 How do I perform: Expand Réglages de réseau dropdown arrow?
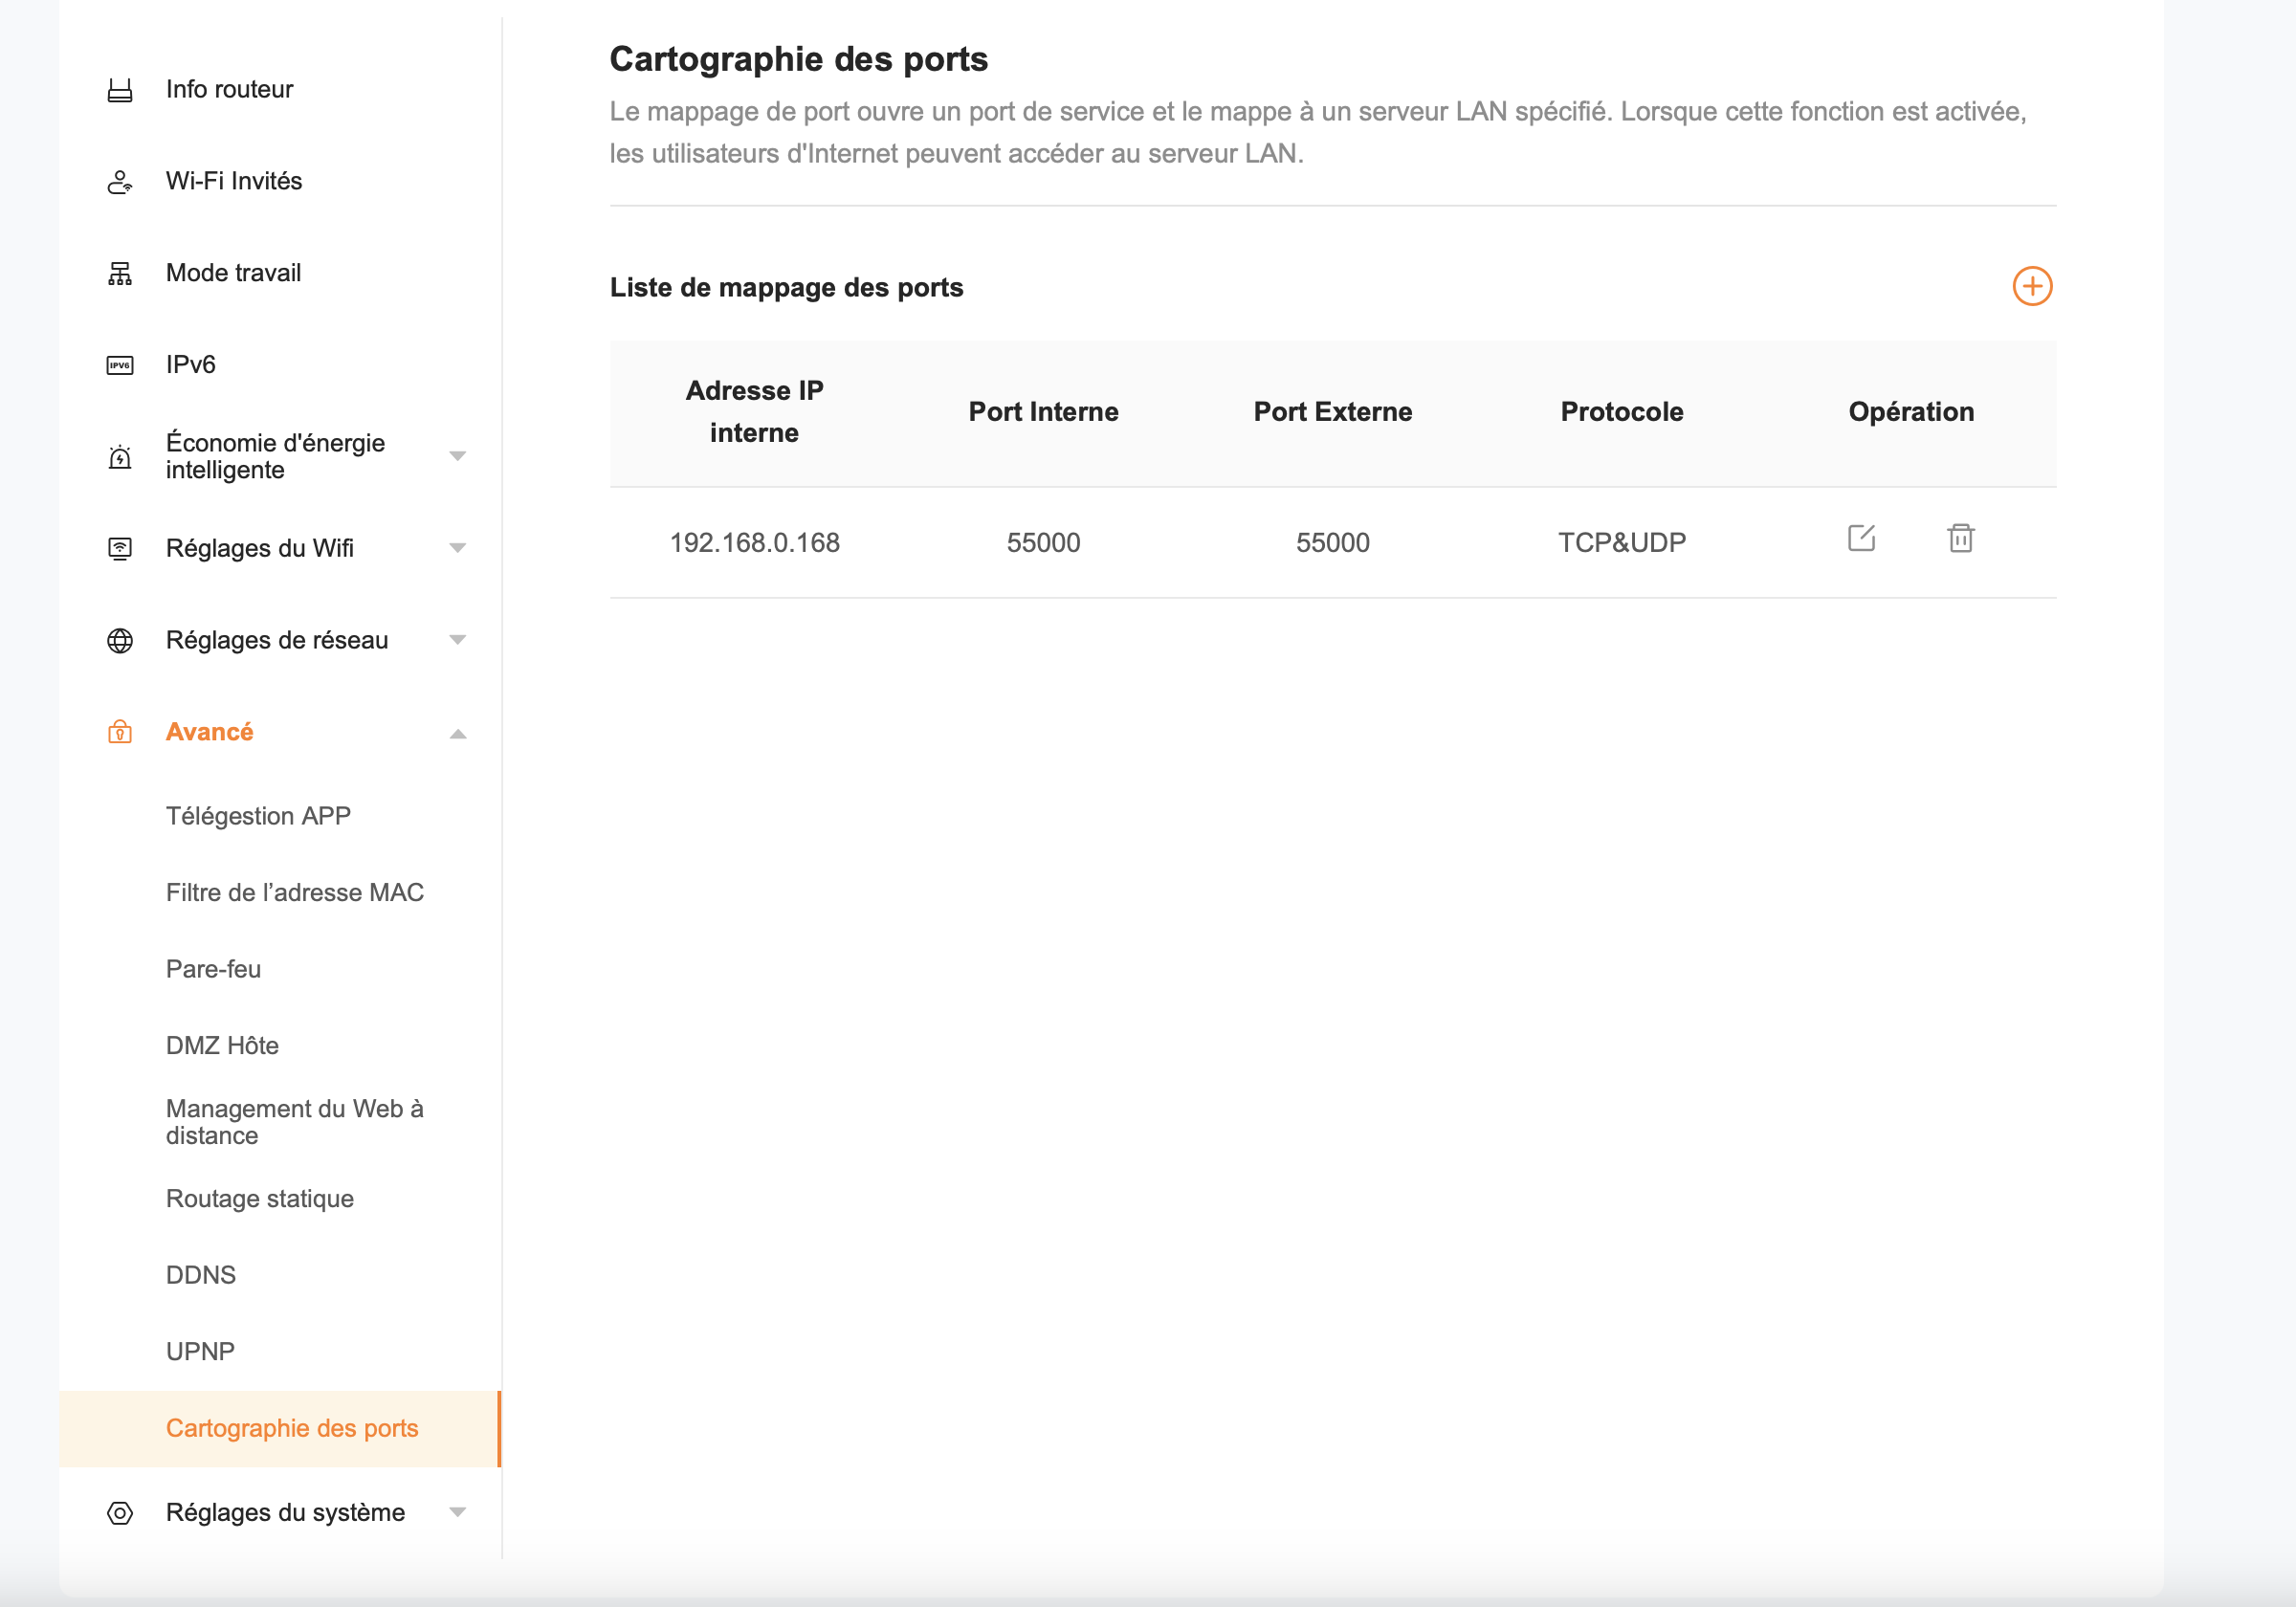[x=458, y=641]
